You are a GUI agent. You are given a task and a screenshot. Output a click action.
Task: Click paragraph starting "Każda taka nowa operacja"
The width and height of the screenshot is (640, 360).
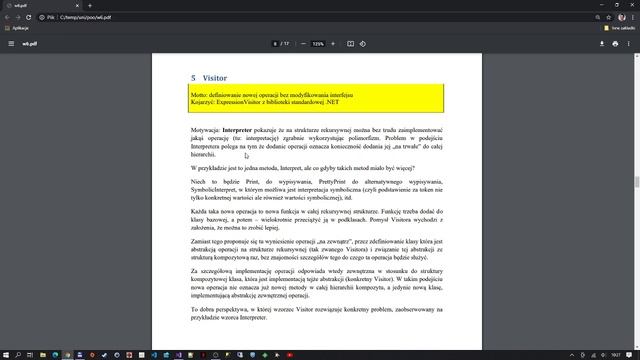tap(316, 220)
